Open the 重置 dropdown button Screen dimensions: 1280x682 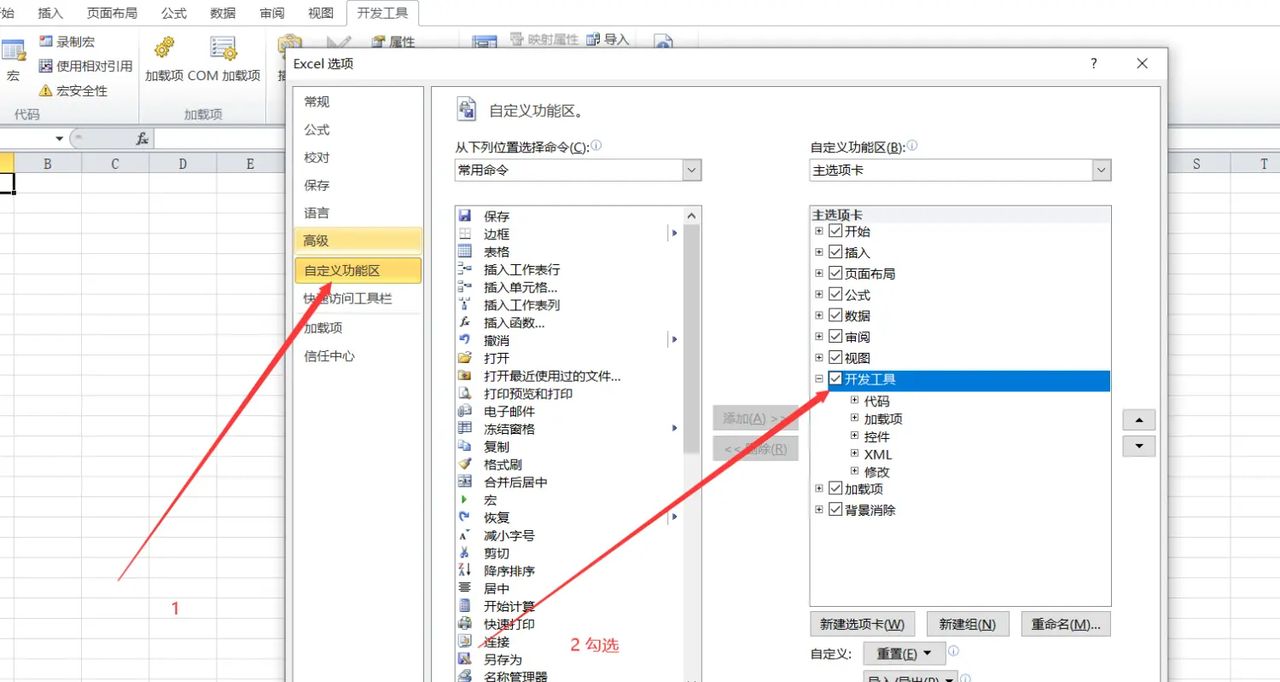pos(904,653)
